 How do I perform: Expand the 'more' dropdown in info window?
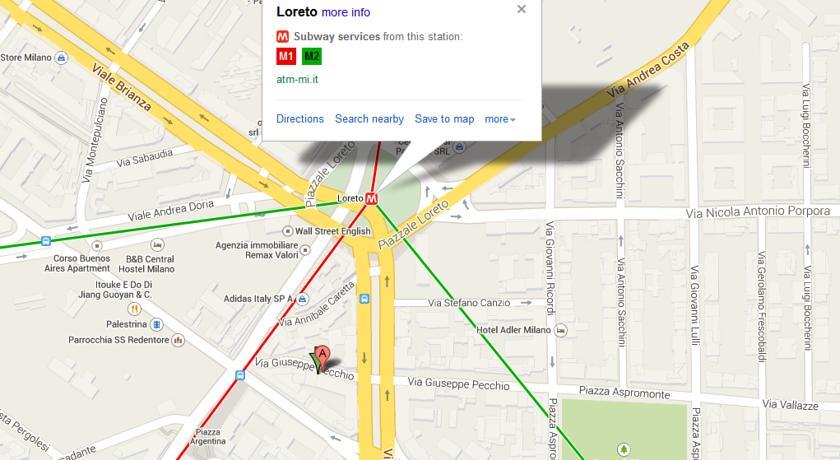pyautogui.click(x=500, y=119)
